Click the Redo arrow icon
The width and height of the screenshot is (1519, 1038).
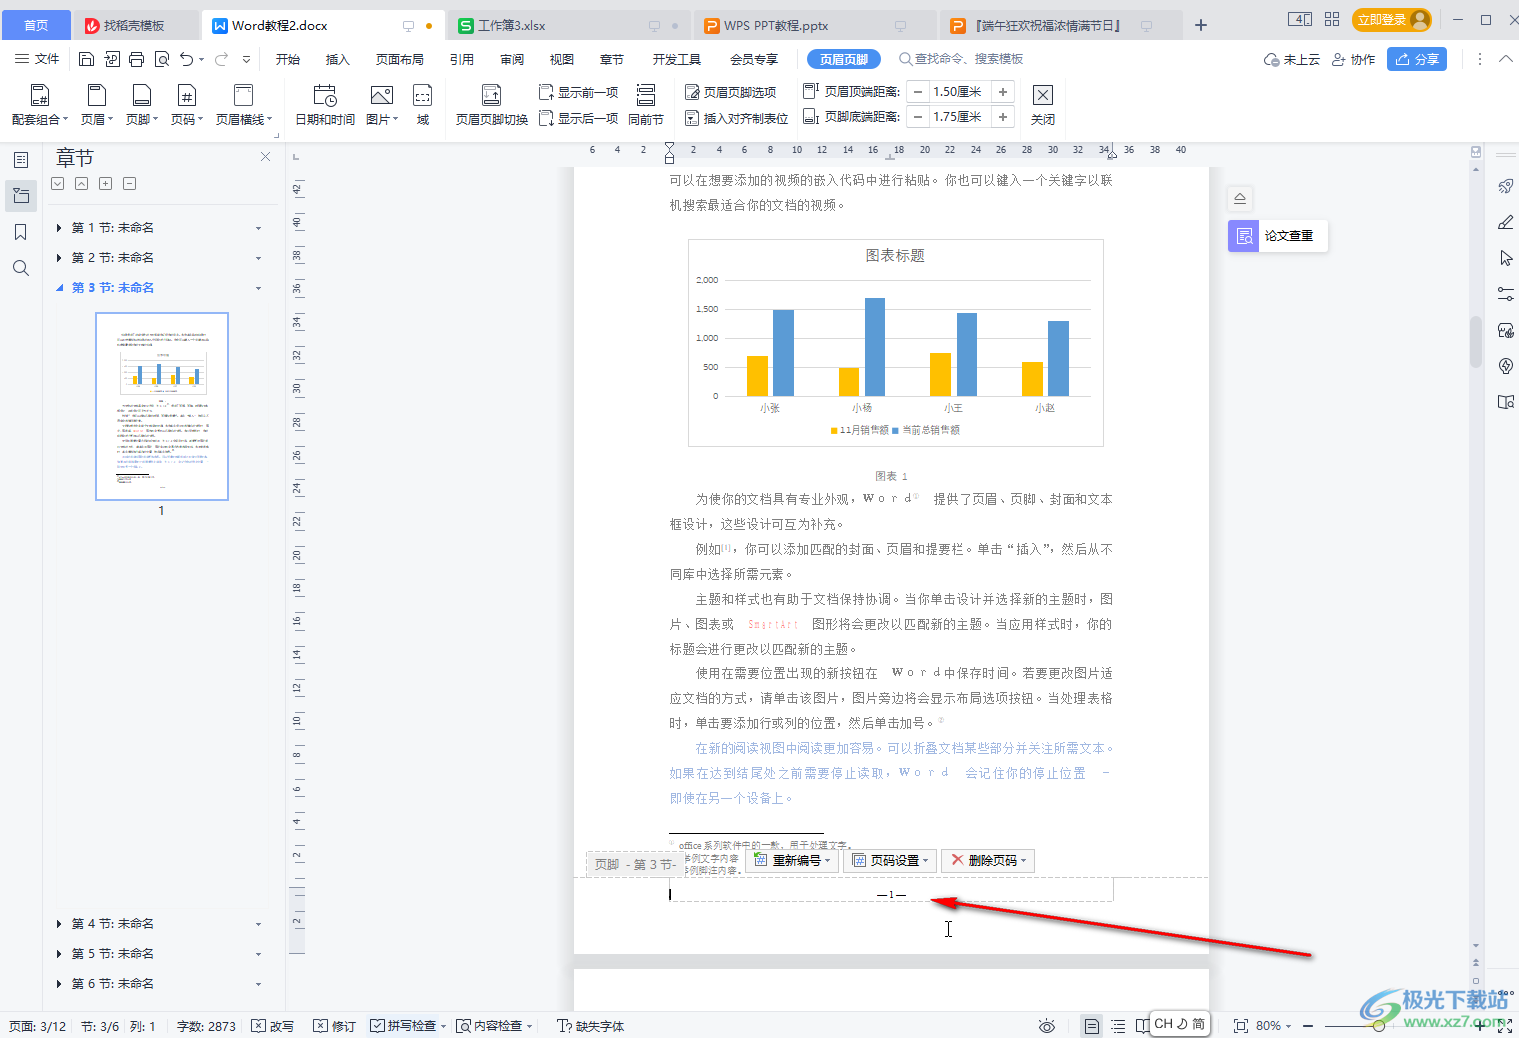221,59
